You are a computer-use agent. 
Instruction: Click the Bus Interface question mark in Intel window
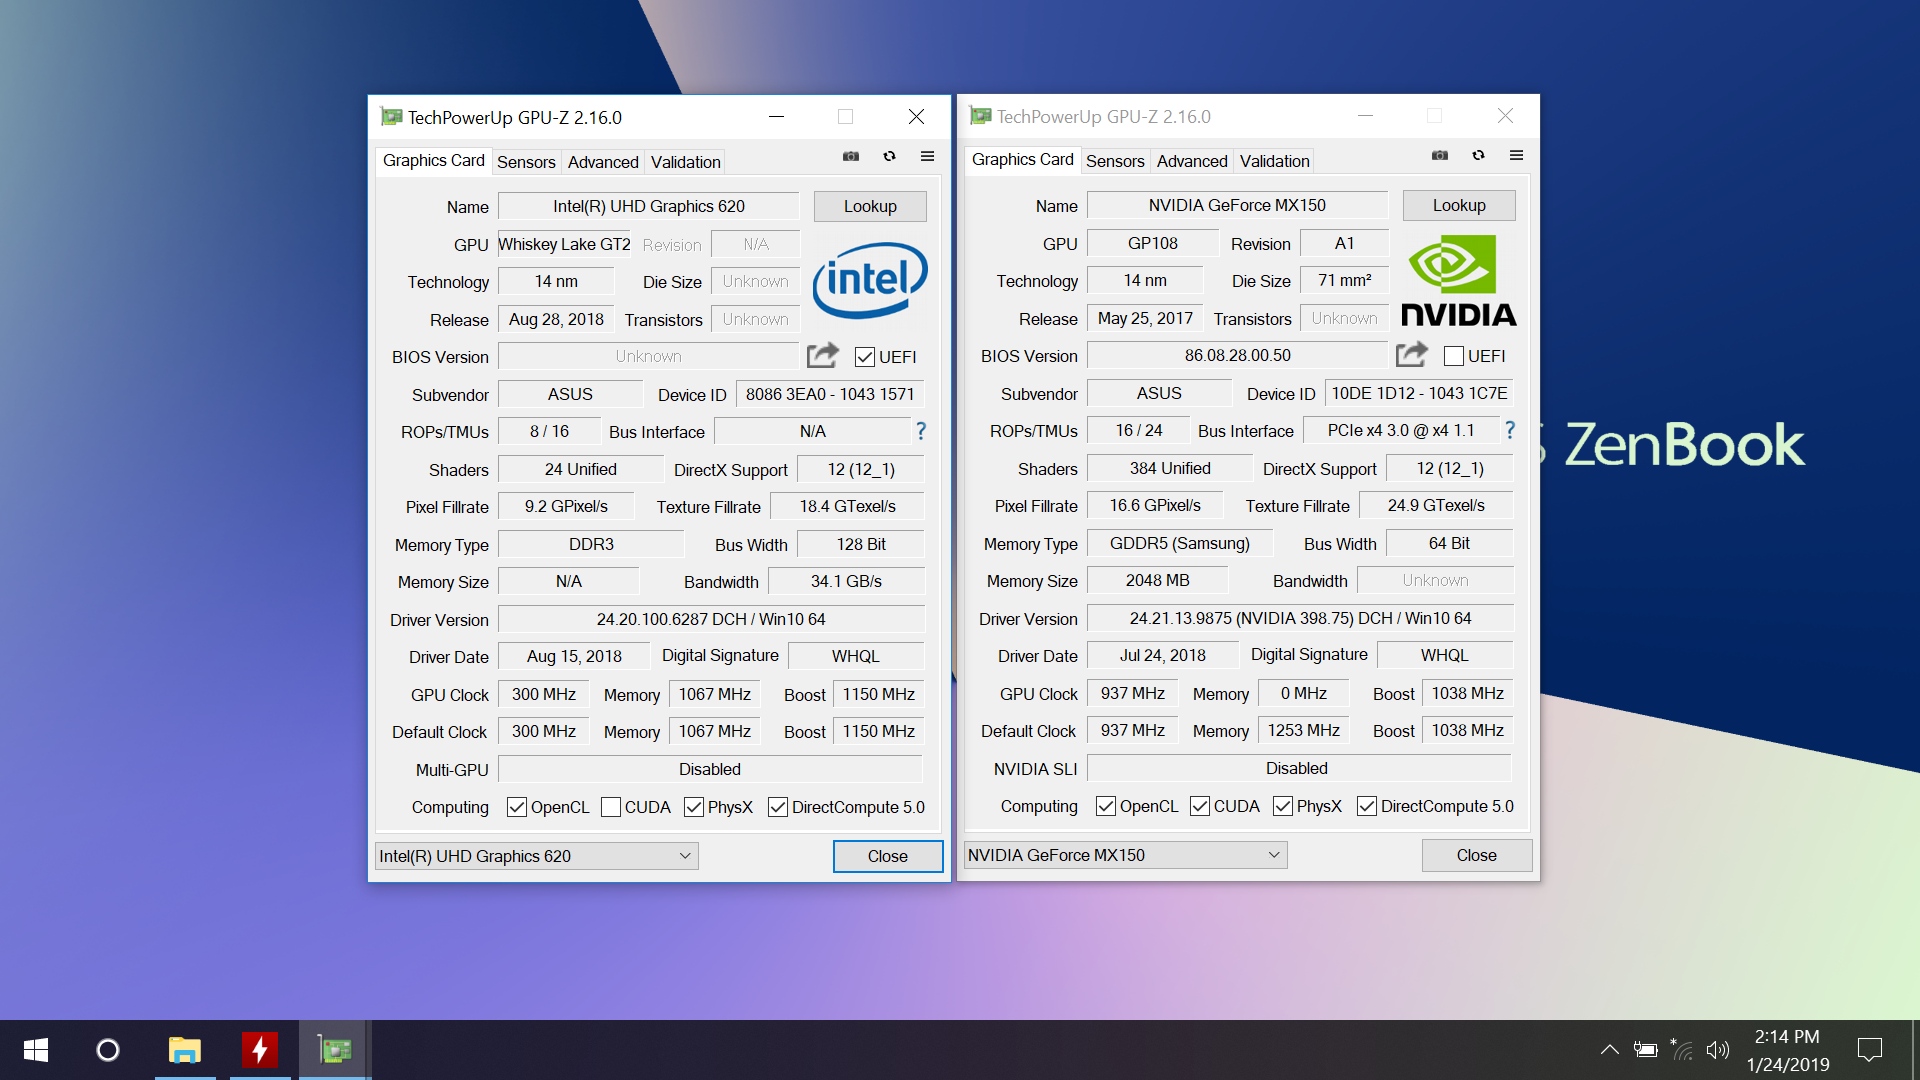921,431
